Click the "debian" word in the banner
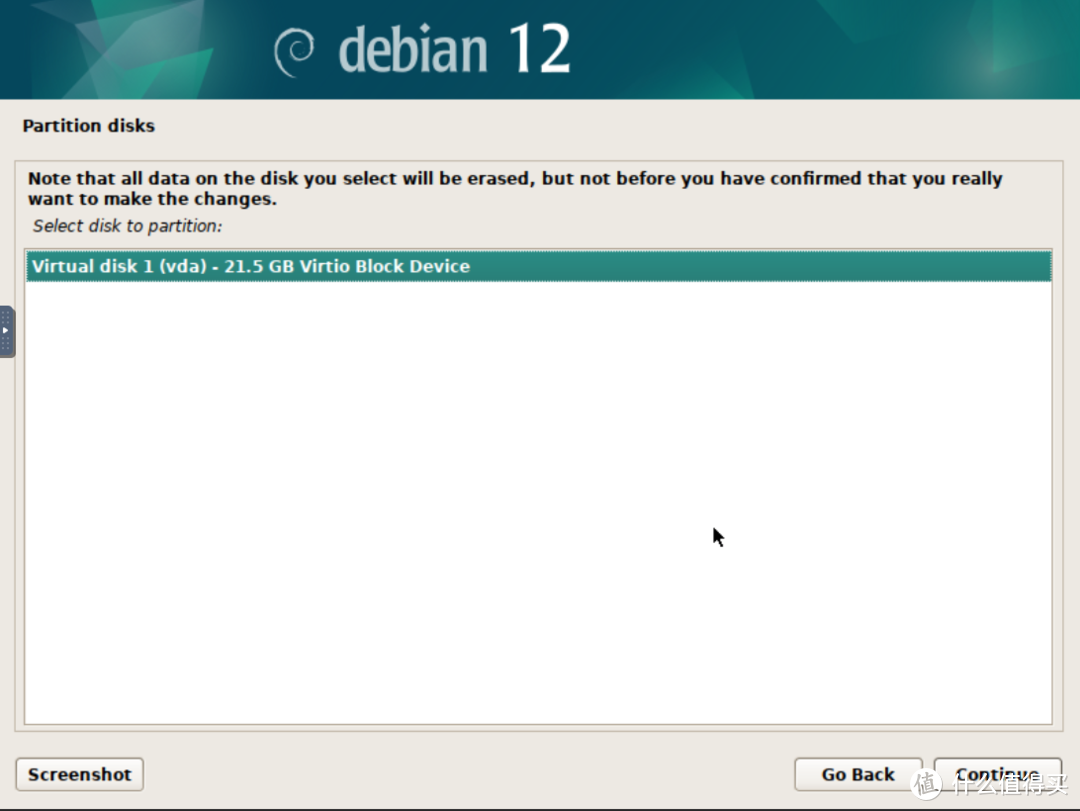This screenshot has height=811, width=1080. click(413, 49)
